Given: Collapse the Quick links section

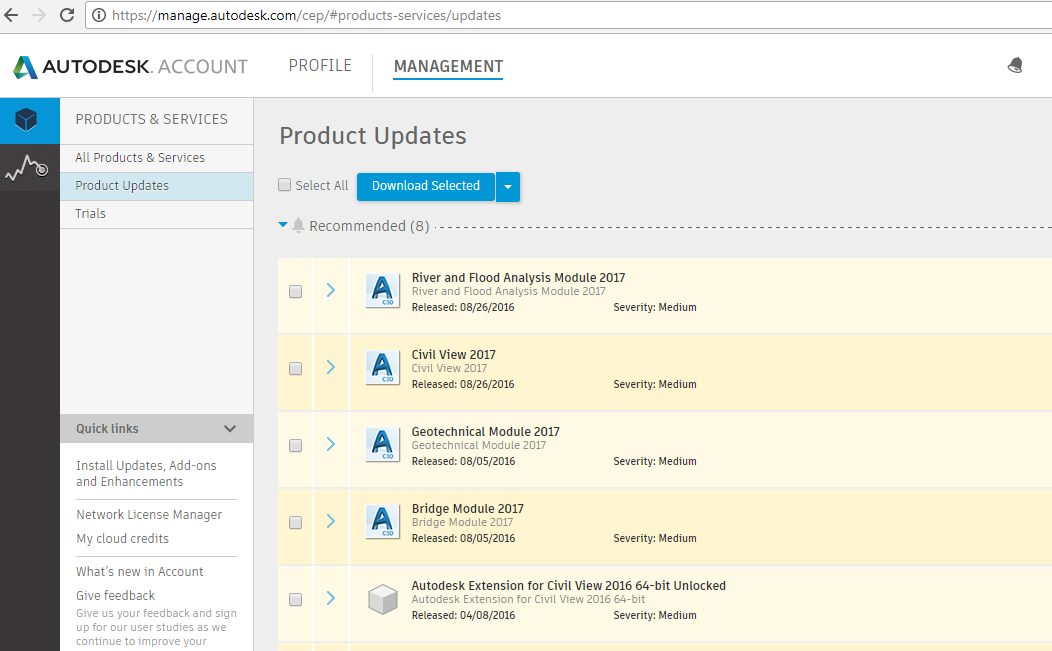Looking at the screenshot, I should pyautogui.click(x=231, y=428).
